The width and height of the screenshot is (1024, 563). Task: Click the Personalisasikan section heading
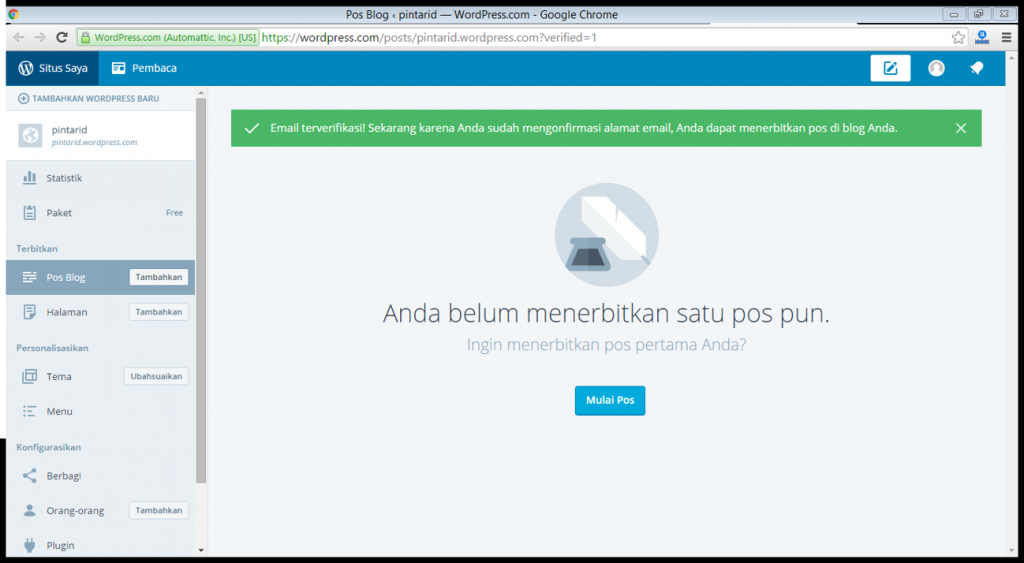(52, 347)
